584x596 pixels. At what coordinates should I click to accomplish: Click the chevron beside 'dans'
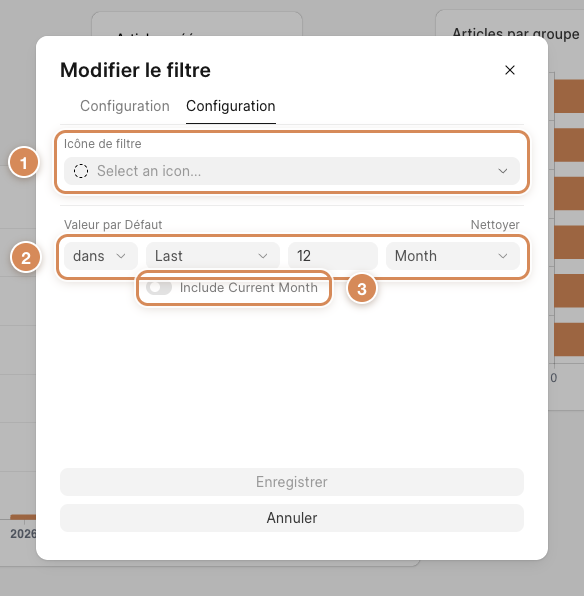point(121,256)
